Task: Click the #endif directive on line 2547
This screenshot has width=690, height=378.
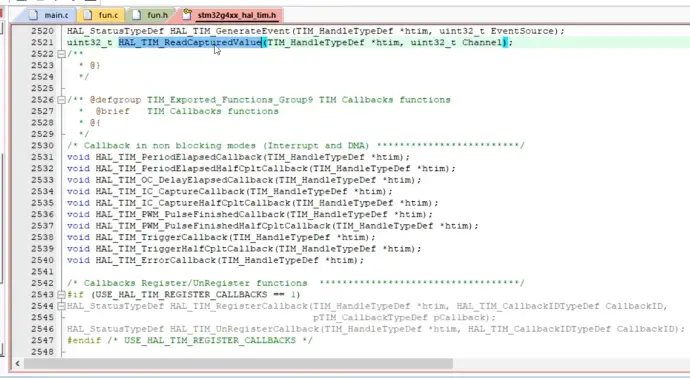Action: point(84,340)
